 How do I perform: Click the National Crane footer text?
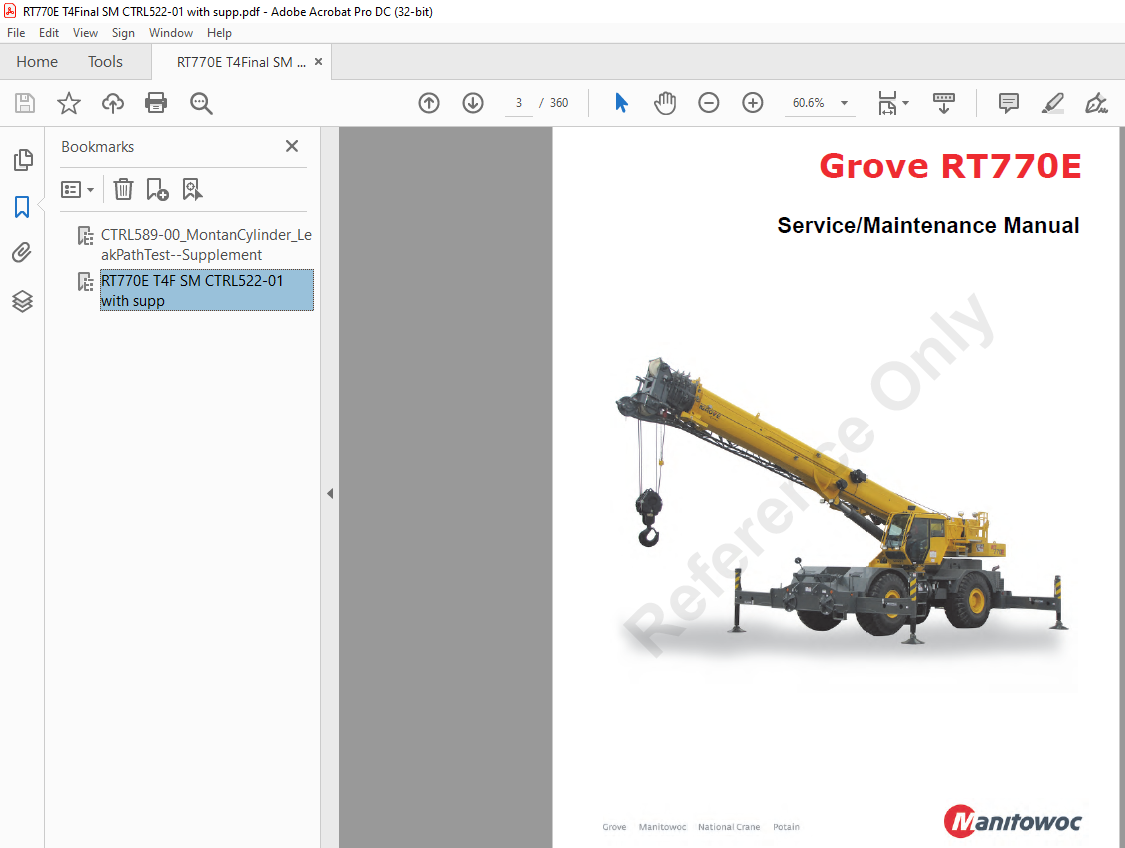point(729,827)
